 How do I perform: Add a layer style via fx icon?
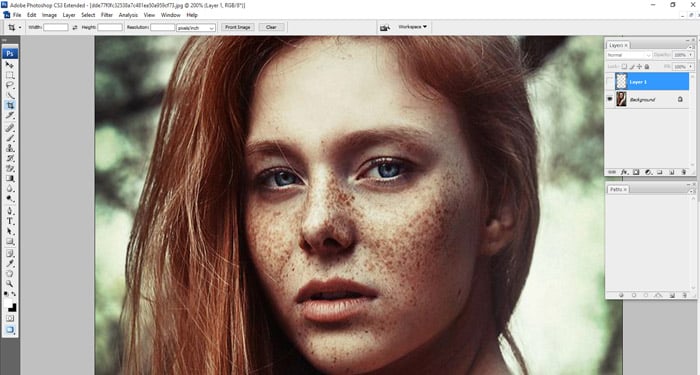tap(625, 172)
